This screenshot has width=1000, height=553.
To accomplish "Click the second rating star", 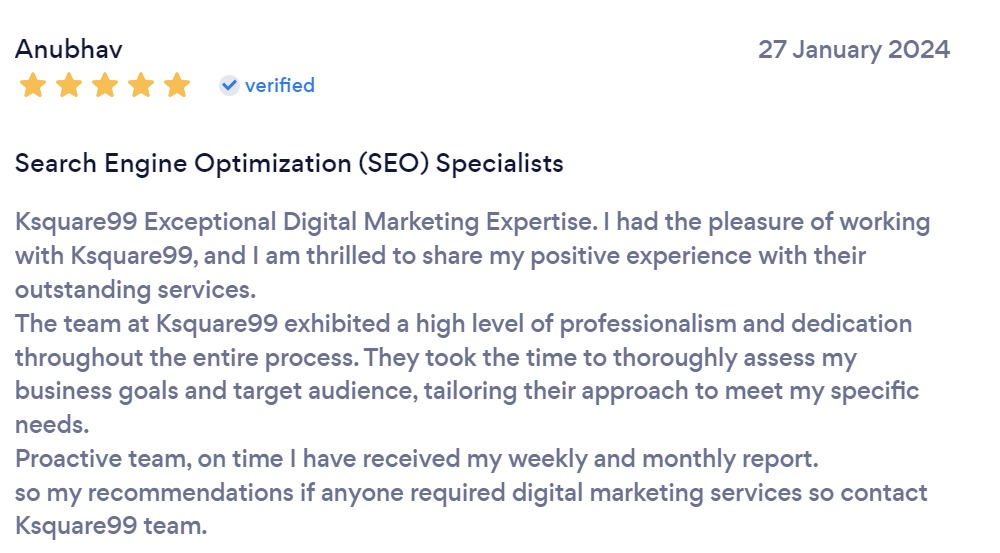I will 69,86.
